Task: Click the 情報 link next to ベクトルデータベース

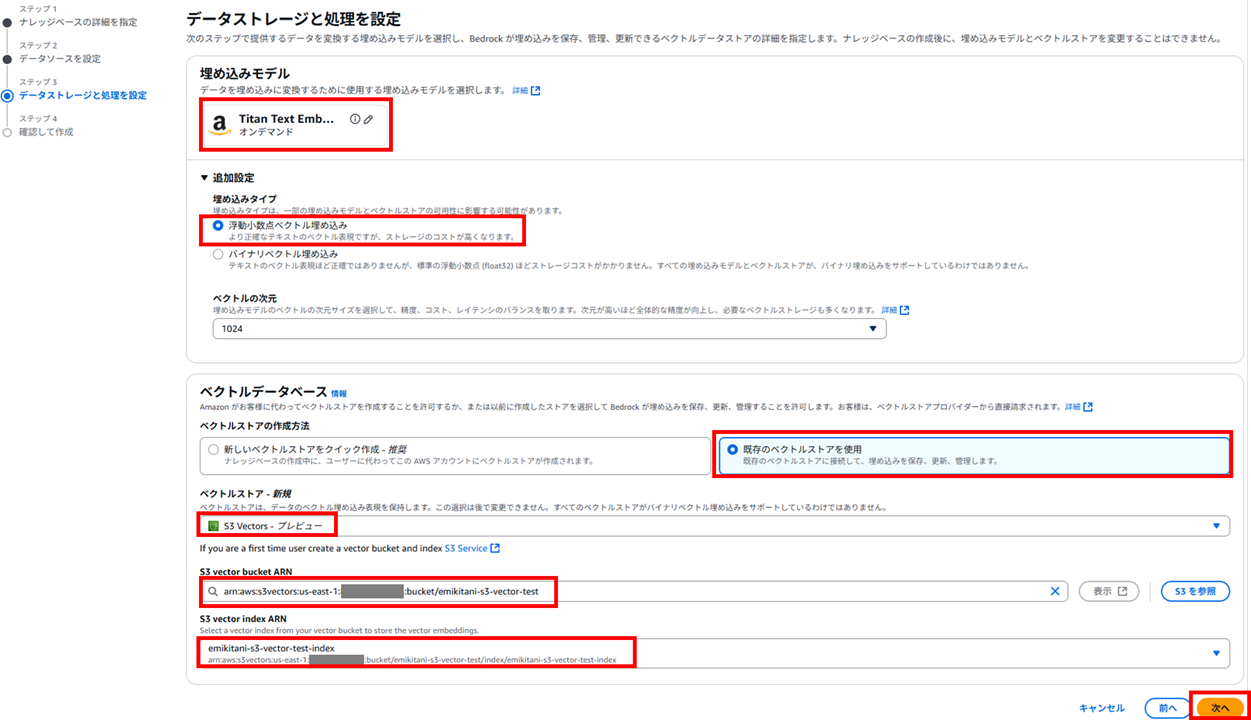Action: pyautogui.click(x=339, y=394)
